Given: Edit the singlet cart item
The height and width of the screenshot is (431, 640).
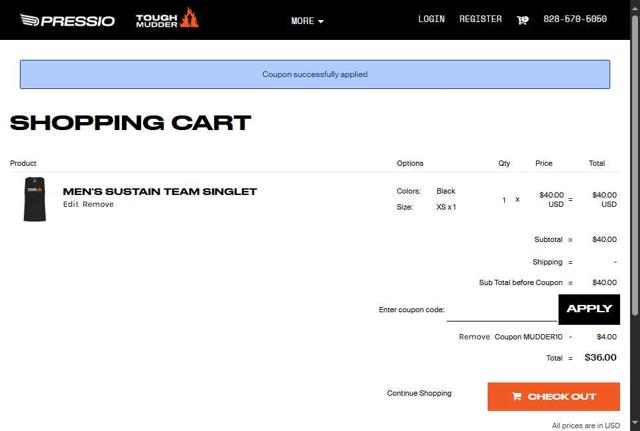Looking at the screenshot, I should tap(71, 204).
